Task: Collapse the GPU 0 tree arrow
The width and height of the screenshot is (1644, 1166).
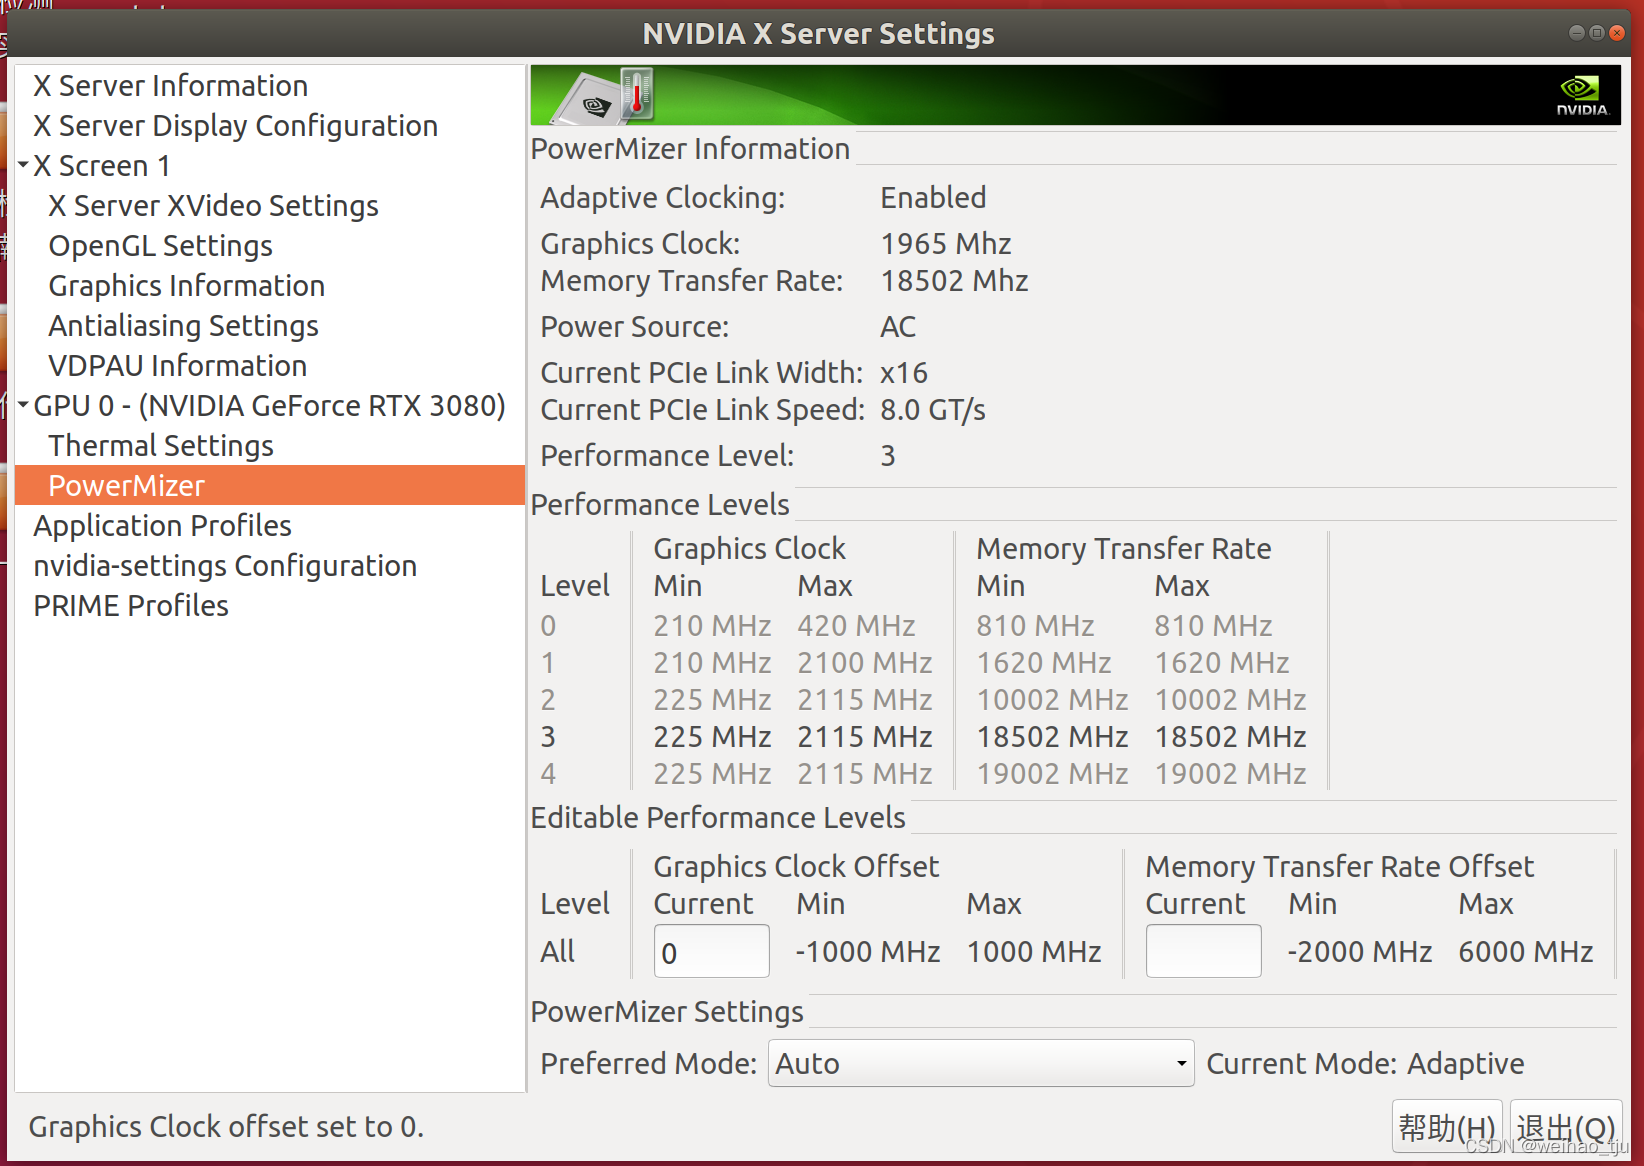Action: 23,405
